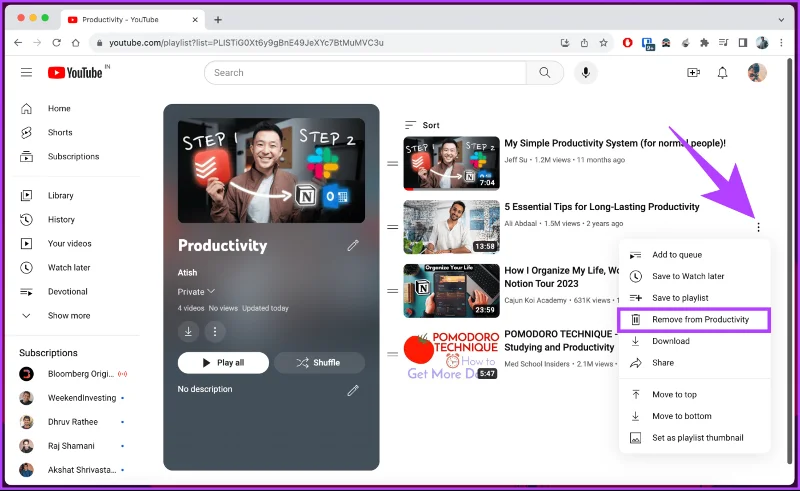The height and width of the screenshot is (491, 800).
Task: Click the browser home icon
Action: (x=76, y=43)
